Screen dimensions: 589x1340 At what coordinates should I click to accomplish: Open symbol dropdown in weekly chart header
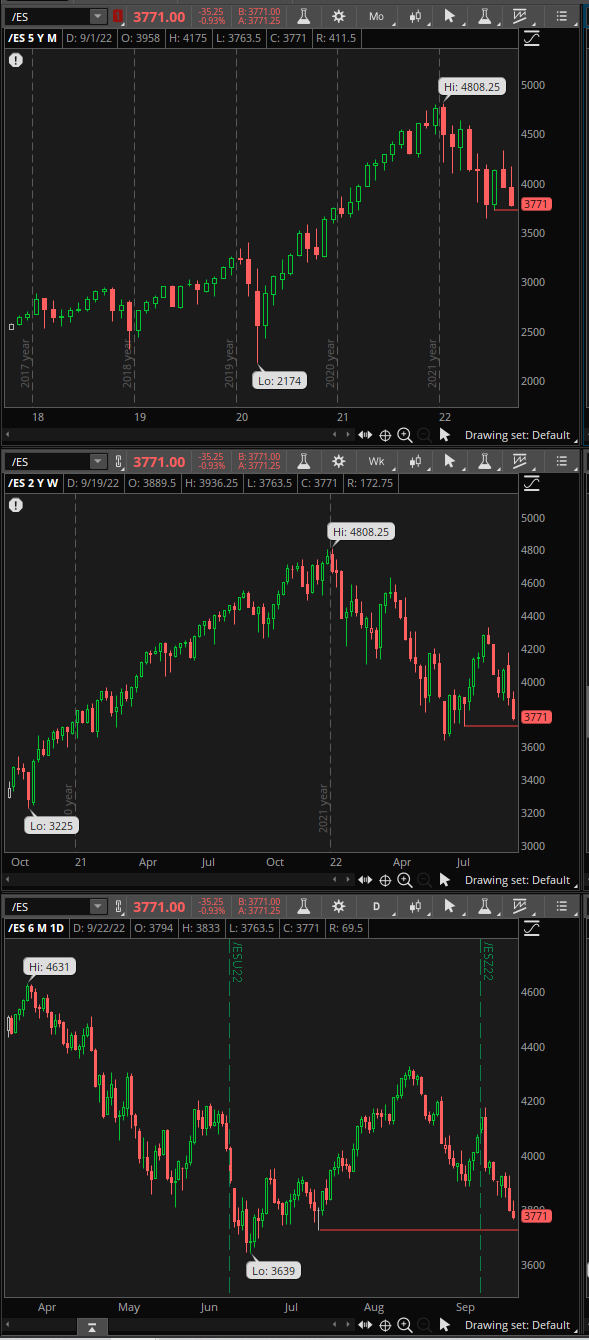[97, 461]
